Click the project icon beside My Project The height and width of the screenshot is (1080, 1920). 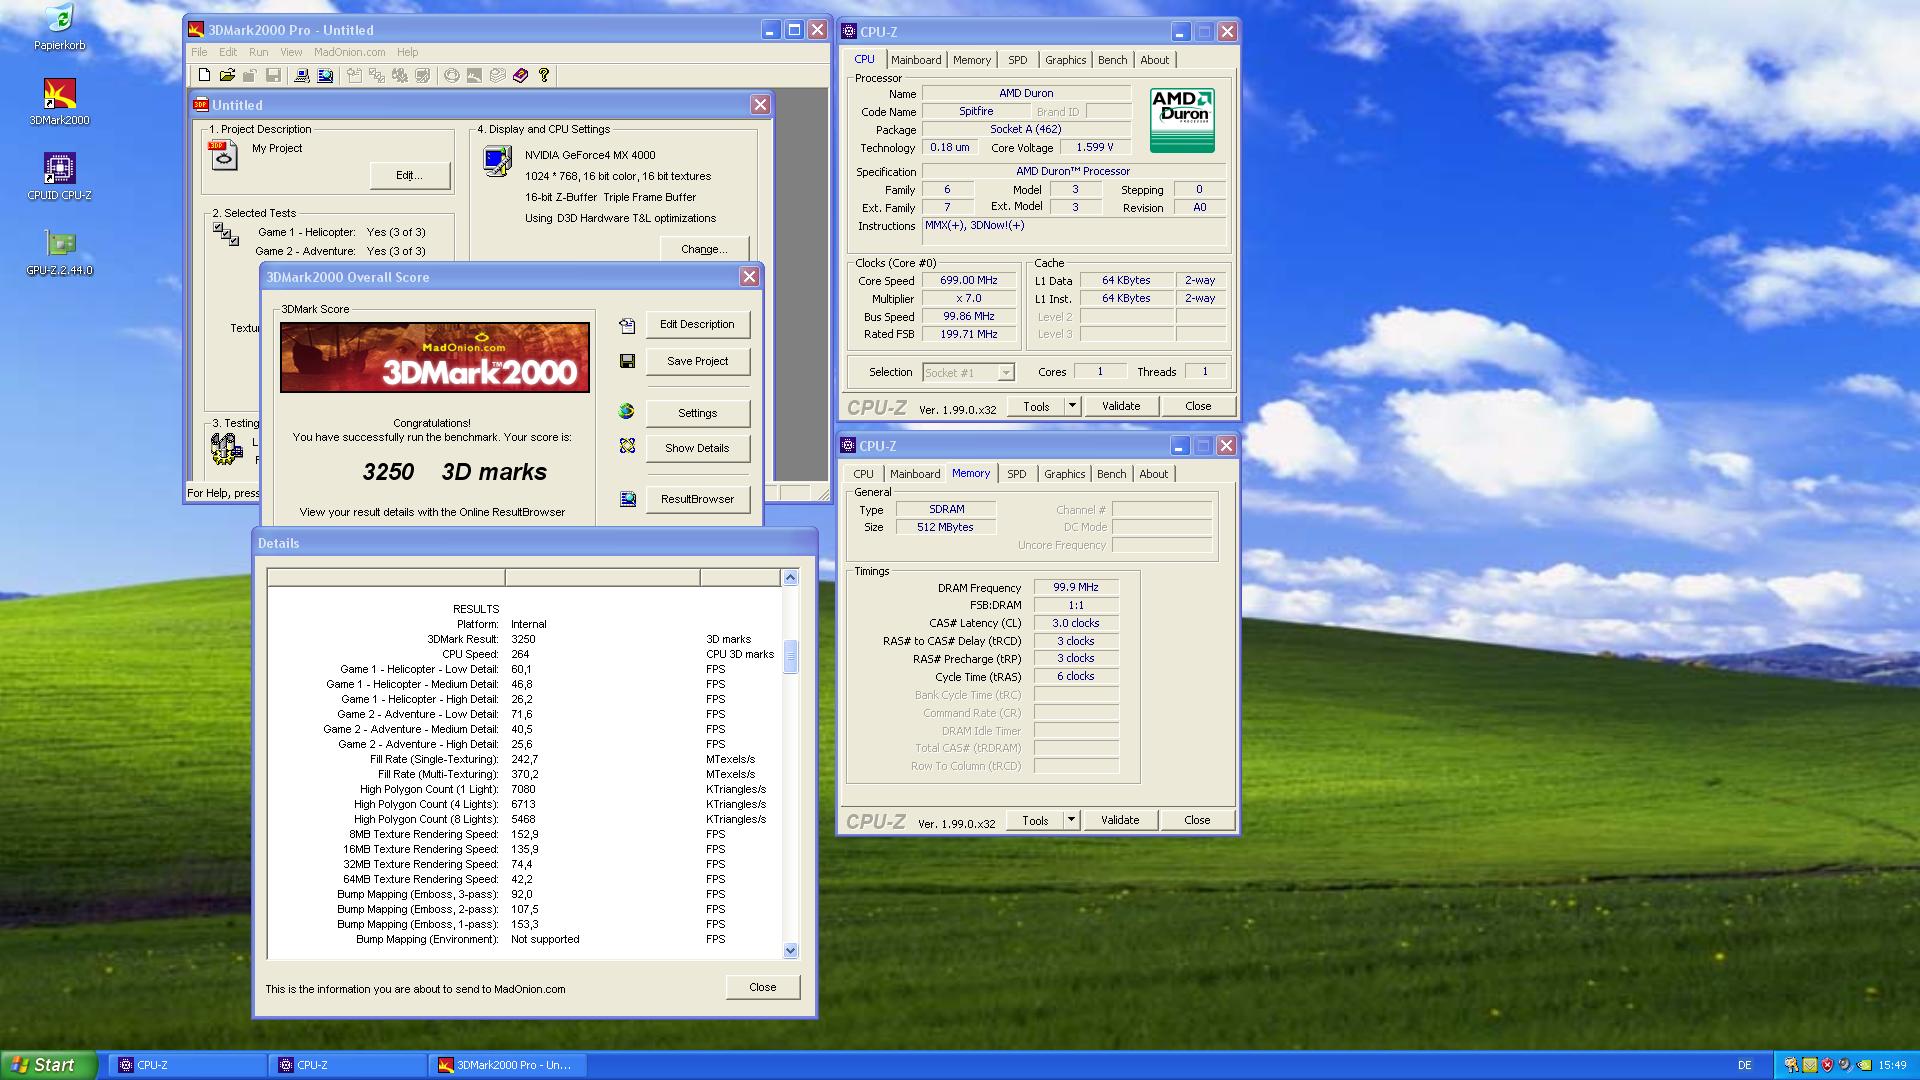point(224,155)
